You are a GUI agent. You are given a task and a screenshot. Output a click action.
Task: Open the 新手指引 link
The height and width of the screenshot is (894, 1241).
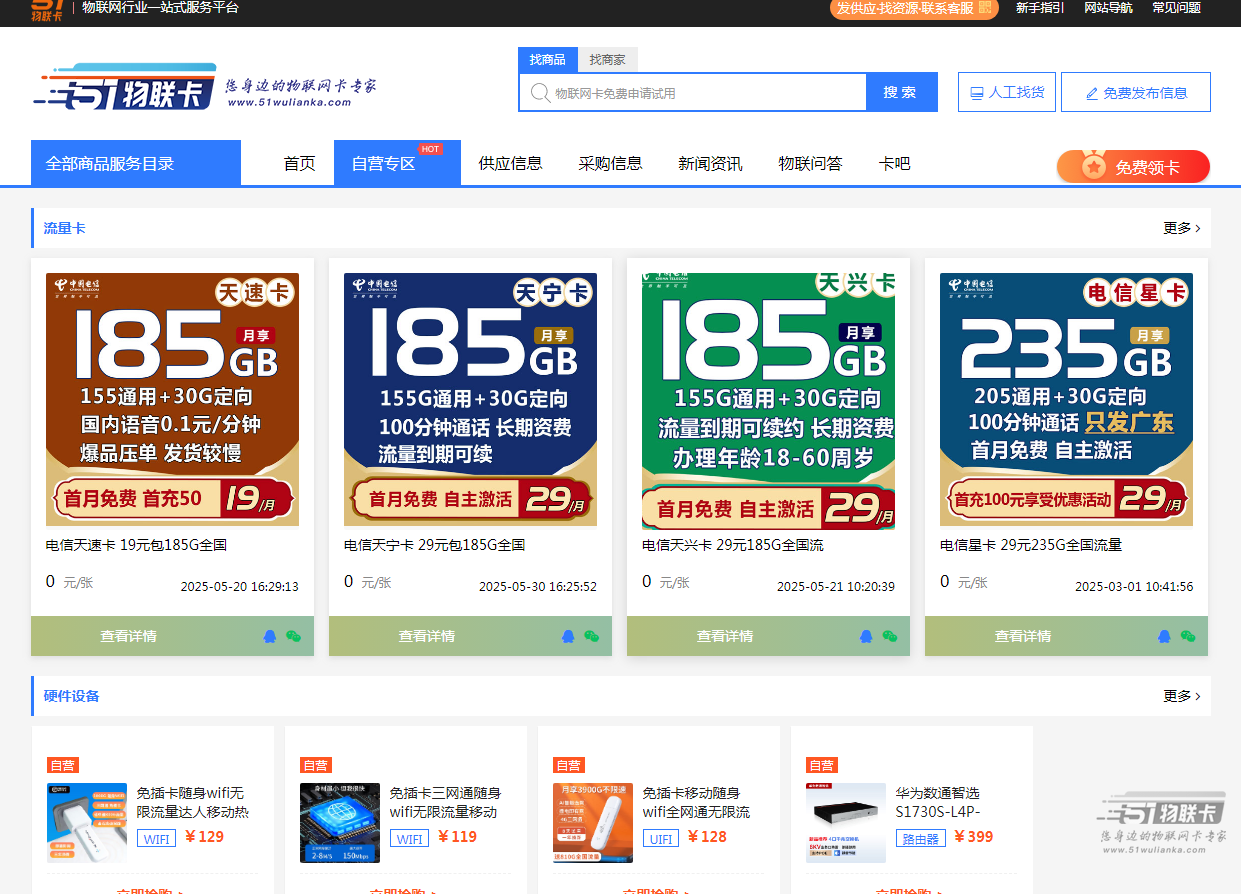(x=1040, y=8)
